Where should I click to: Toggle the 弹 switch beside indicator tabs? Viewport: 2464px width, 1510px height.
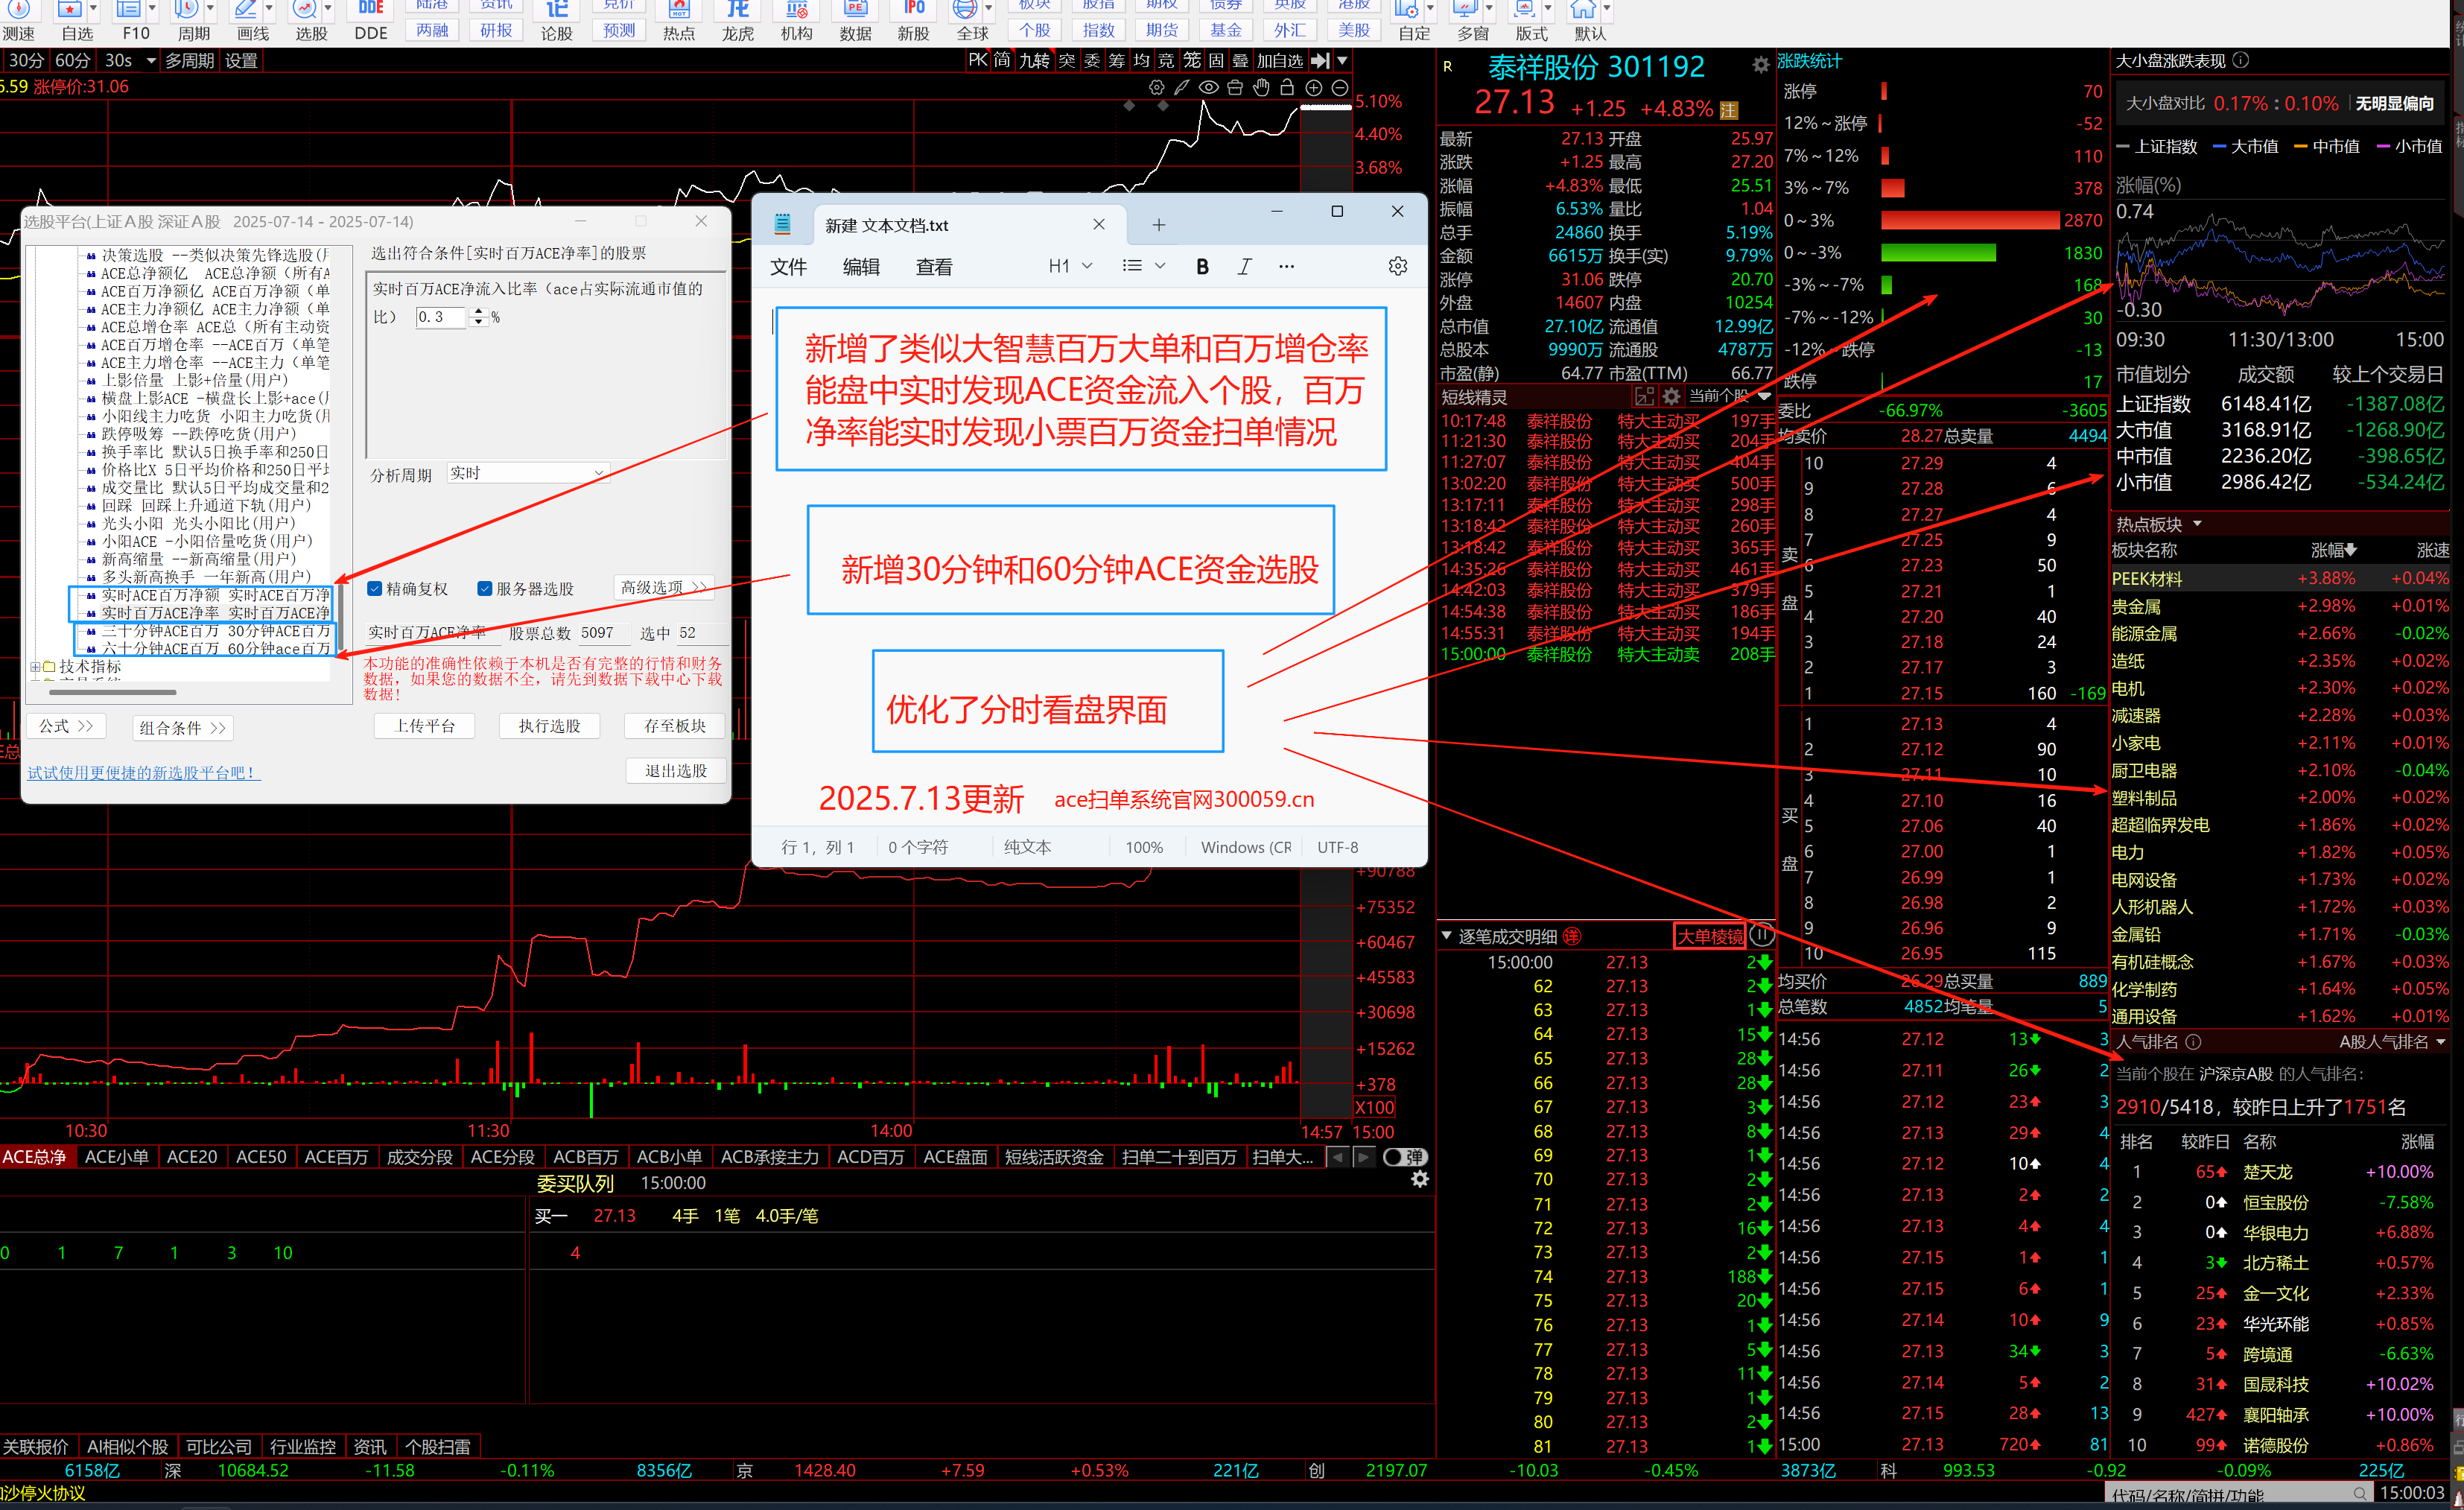(x=1405, y=1157)
